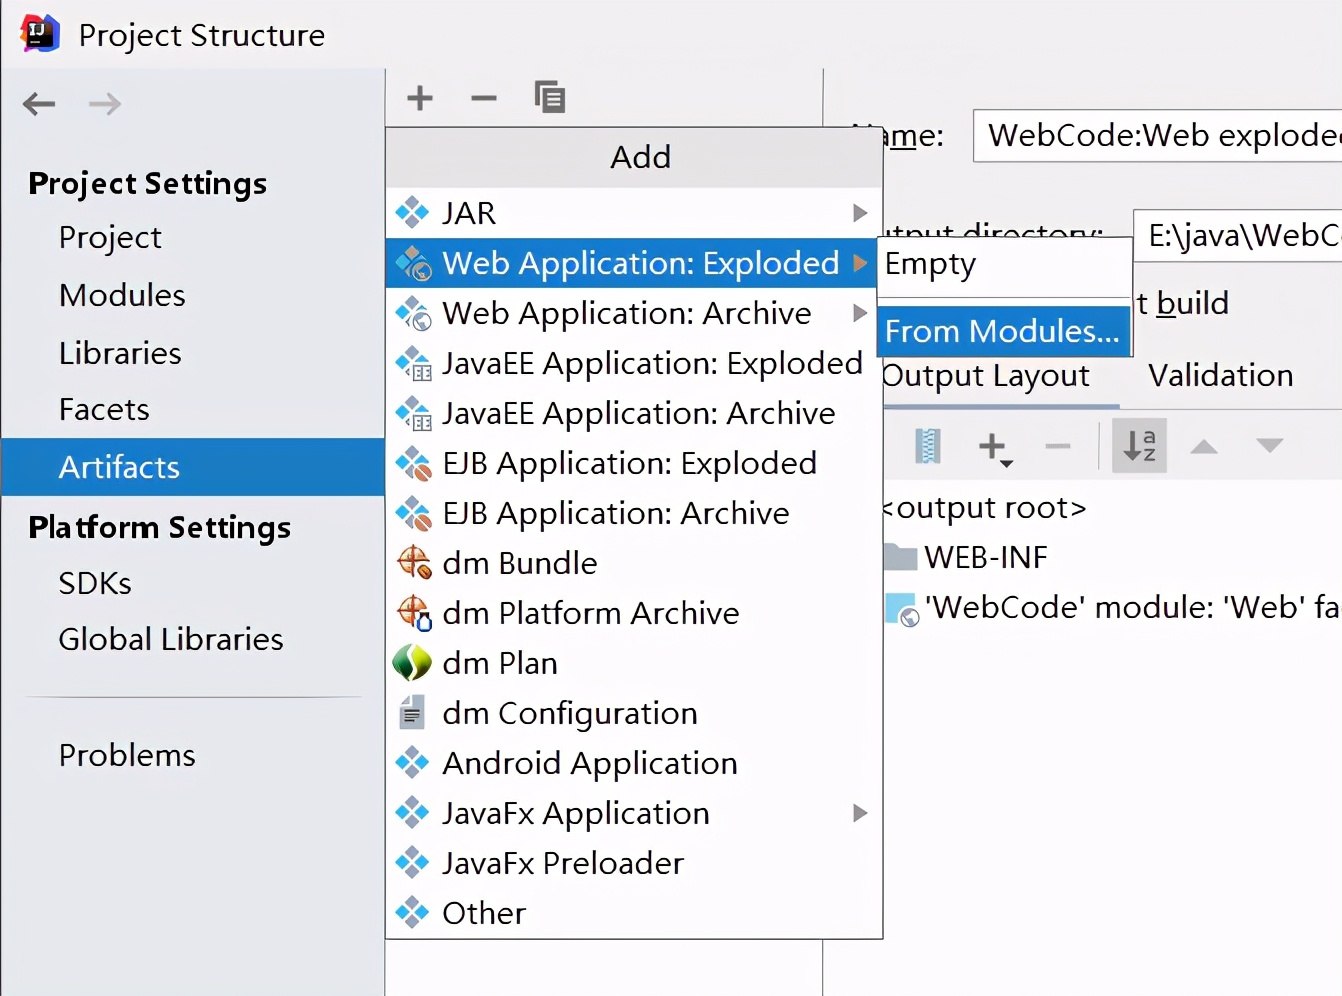Viewport: 1342px width, 996px height.
Task: Open the SDKs platform settings
Action: 95,583
